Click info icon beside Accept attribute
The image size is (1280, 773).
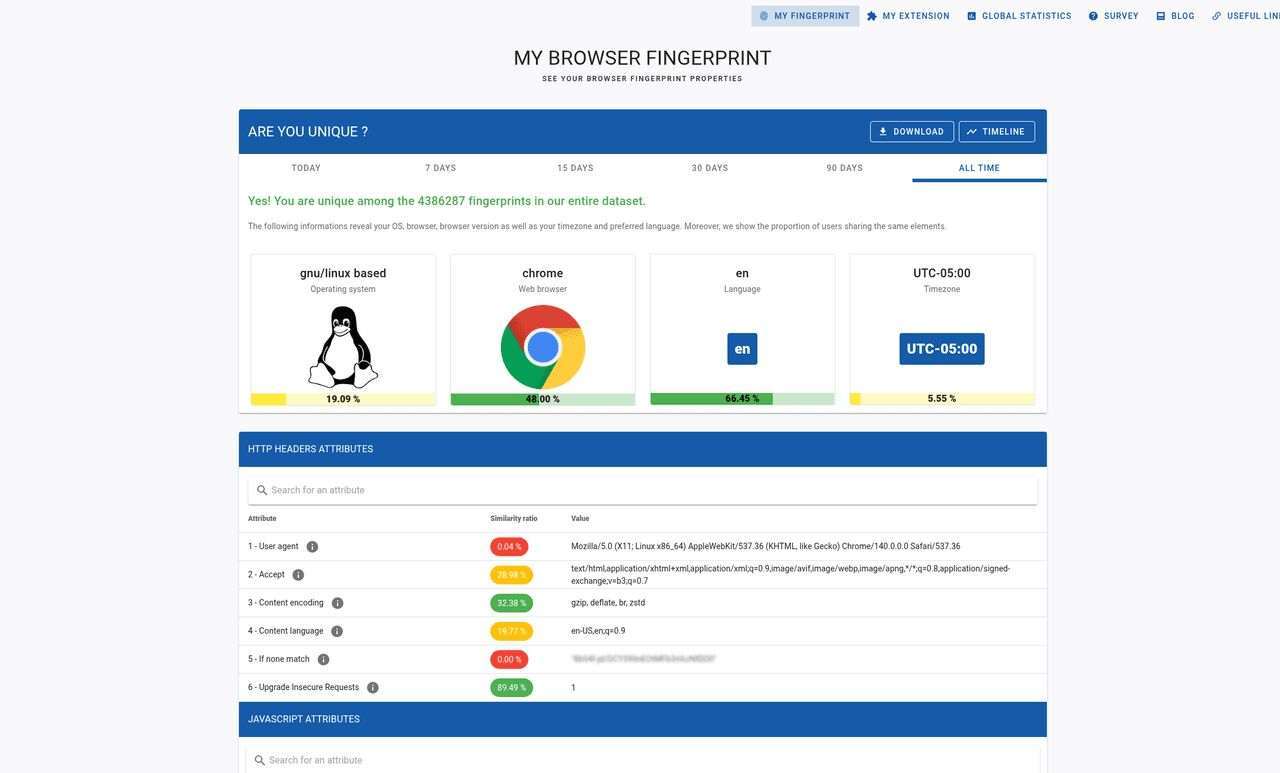[298, 575]
